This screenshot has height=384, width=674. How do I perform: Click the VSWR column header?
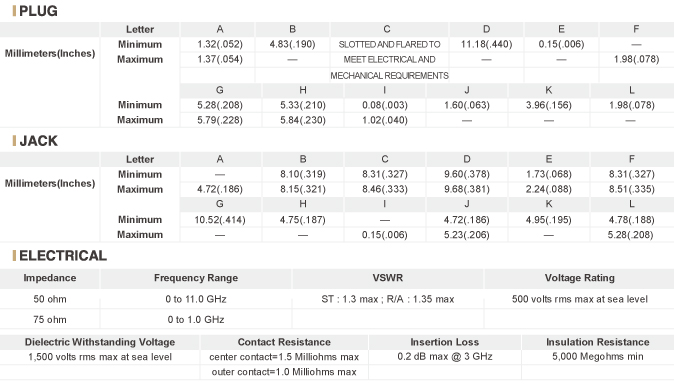coord(388,278)
